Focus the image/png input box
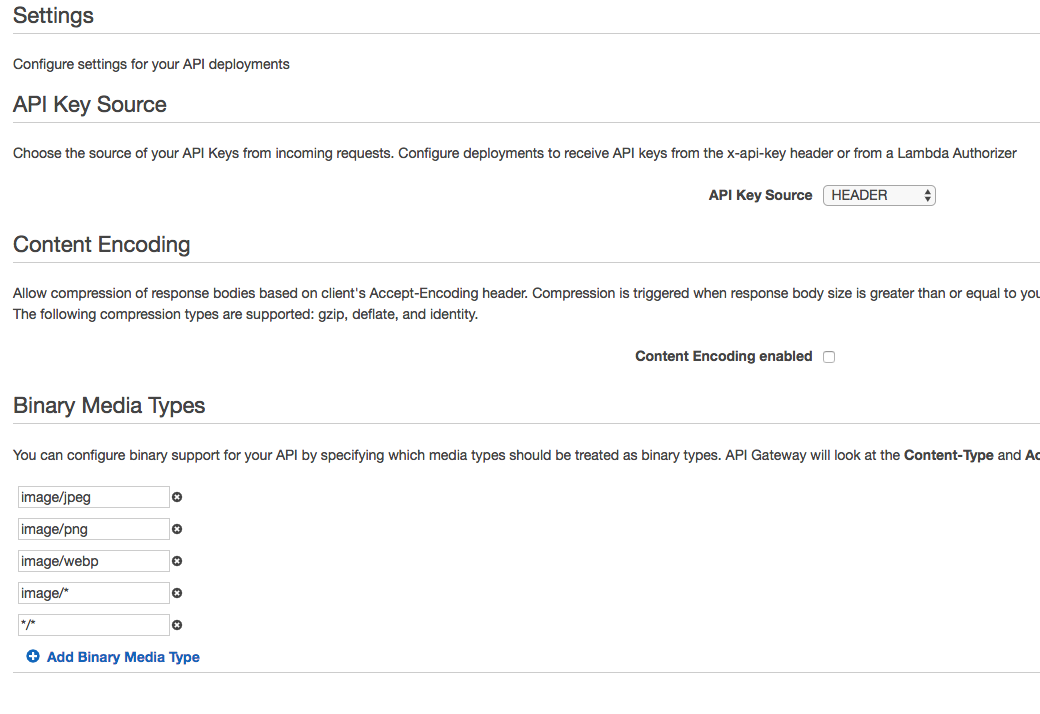Viewport: 1040px width, 714px height. click(x=93, y=529)
